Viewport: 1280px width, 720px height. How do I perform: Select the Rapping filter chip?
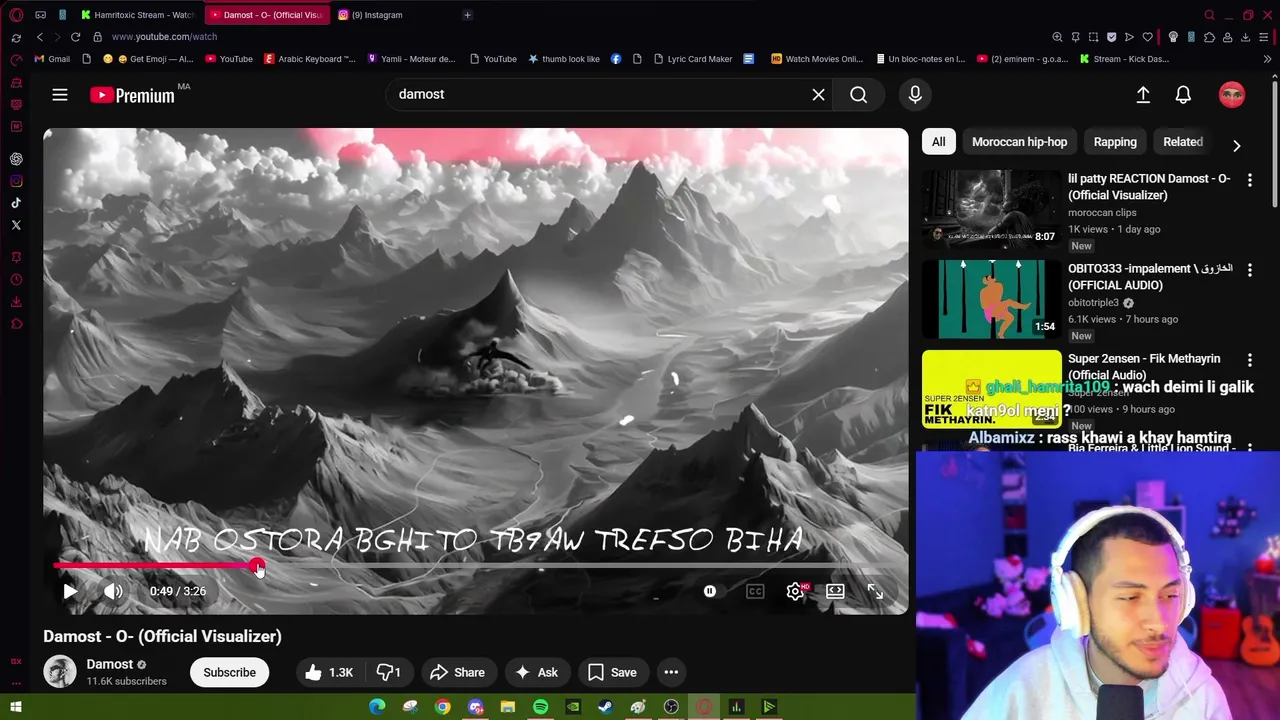coord(1115,142)
